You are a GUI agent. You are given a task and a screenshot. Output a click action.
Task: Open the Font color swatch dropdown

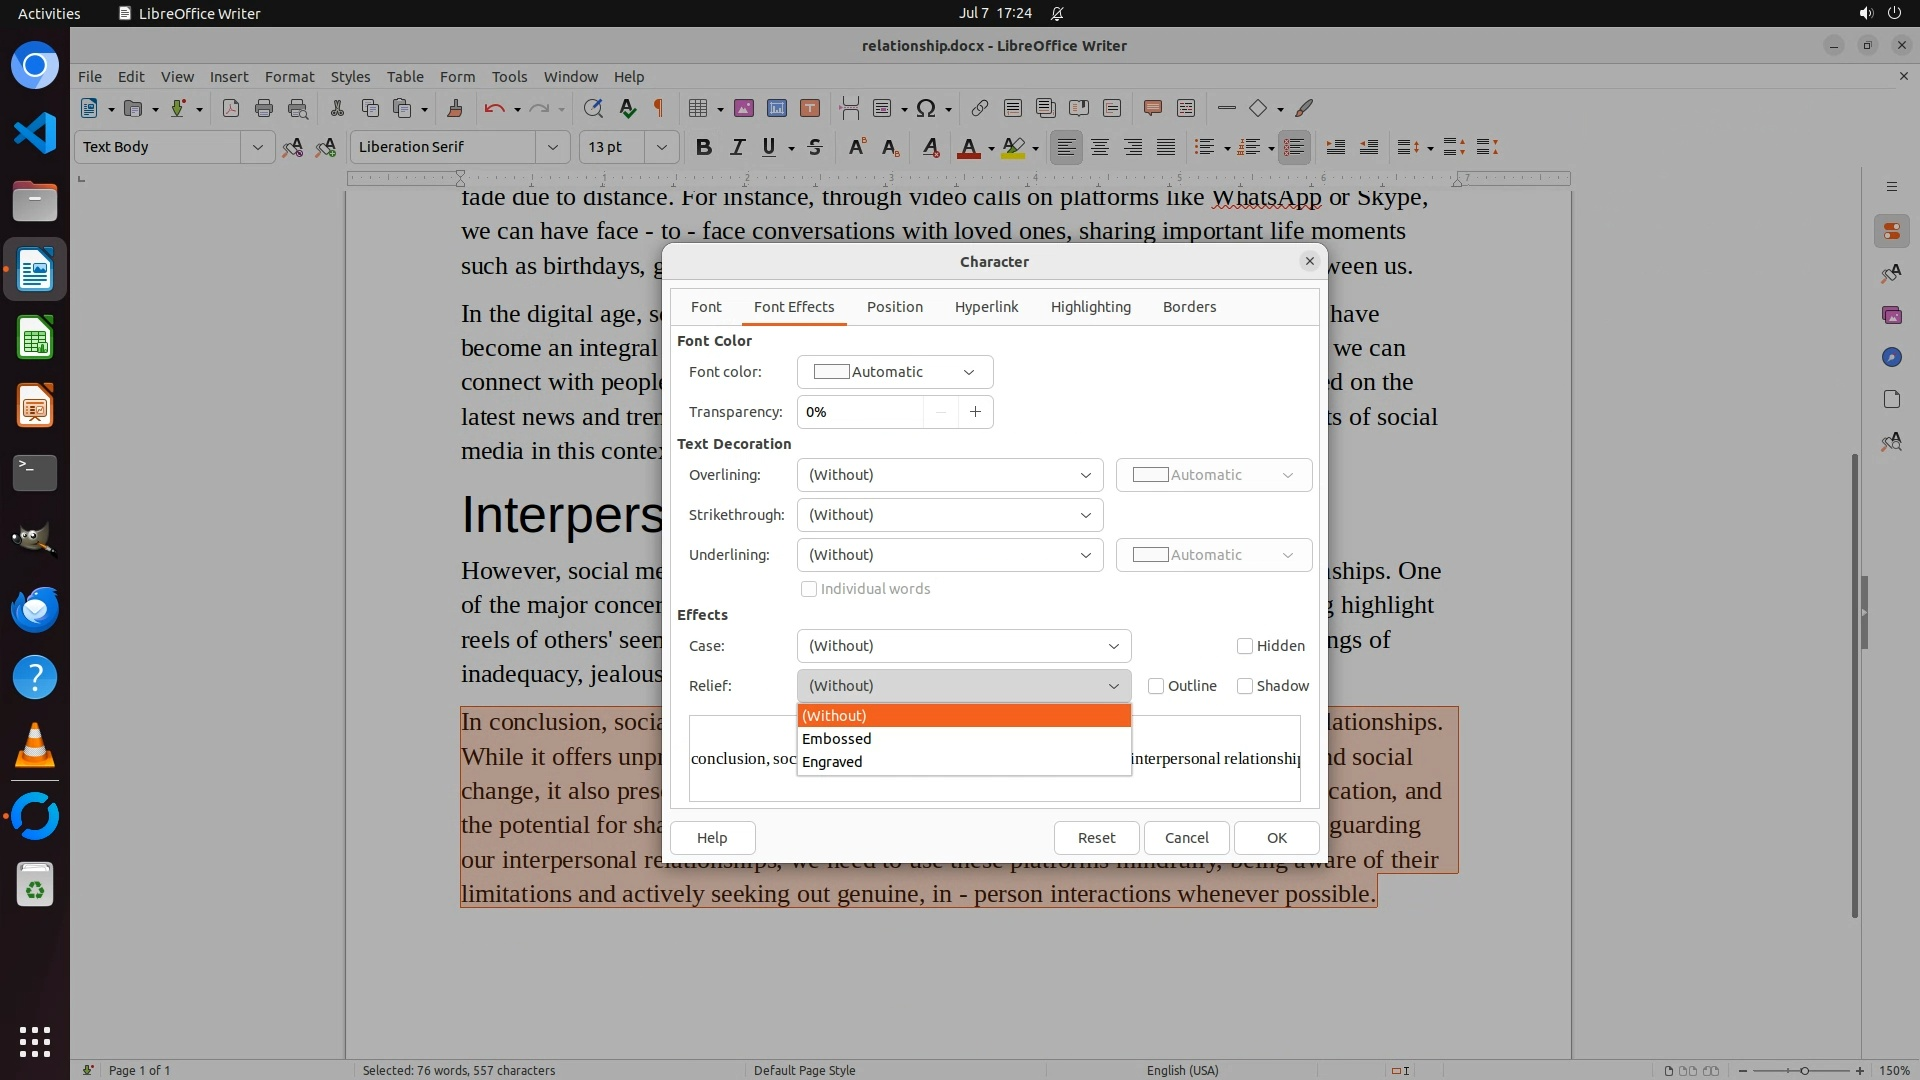(894, 372)
